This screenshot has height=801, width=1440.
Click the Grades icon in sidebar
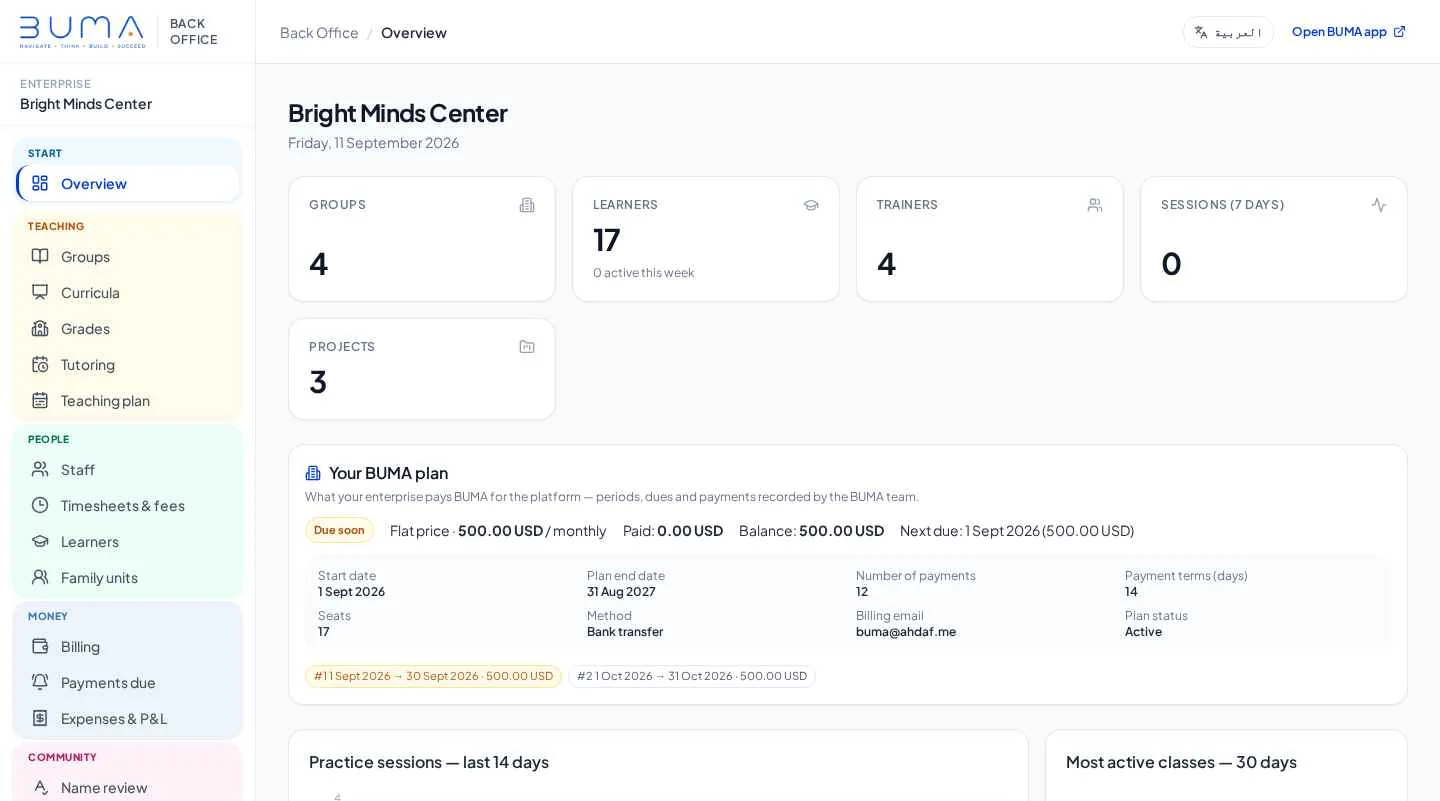click(x=40, y=328)
